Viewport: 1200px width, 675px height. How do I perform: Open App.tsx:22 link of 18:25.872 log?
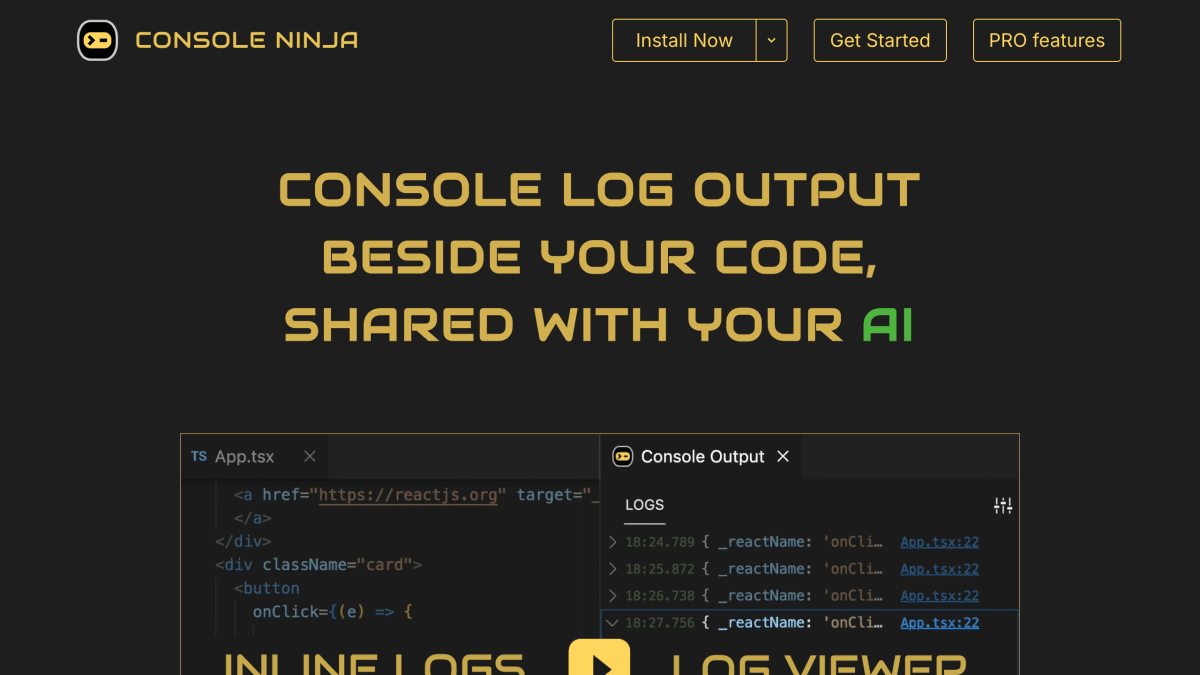point(939,569)
